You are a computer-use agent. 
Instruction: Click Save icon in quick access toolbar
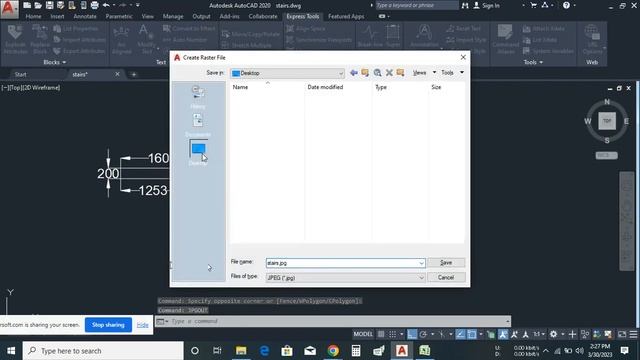(49, 5)
